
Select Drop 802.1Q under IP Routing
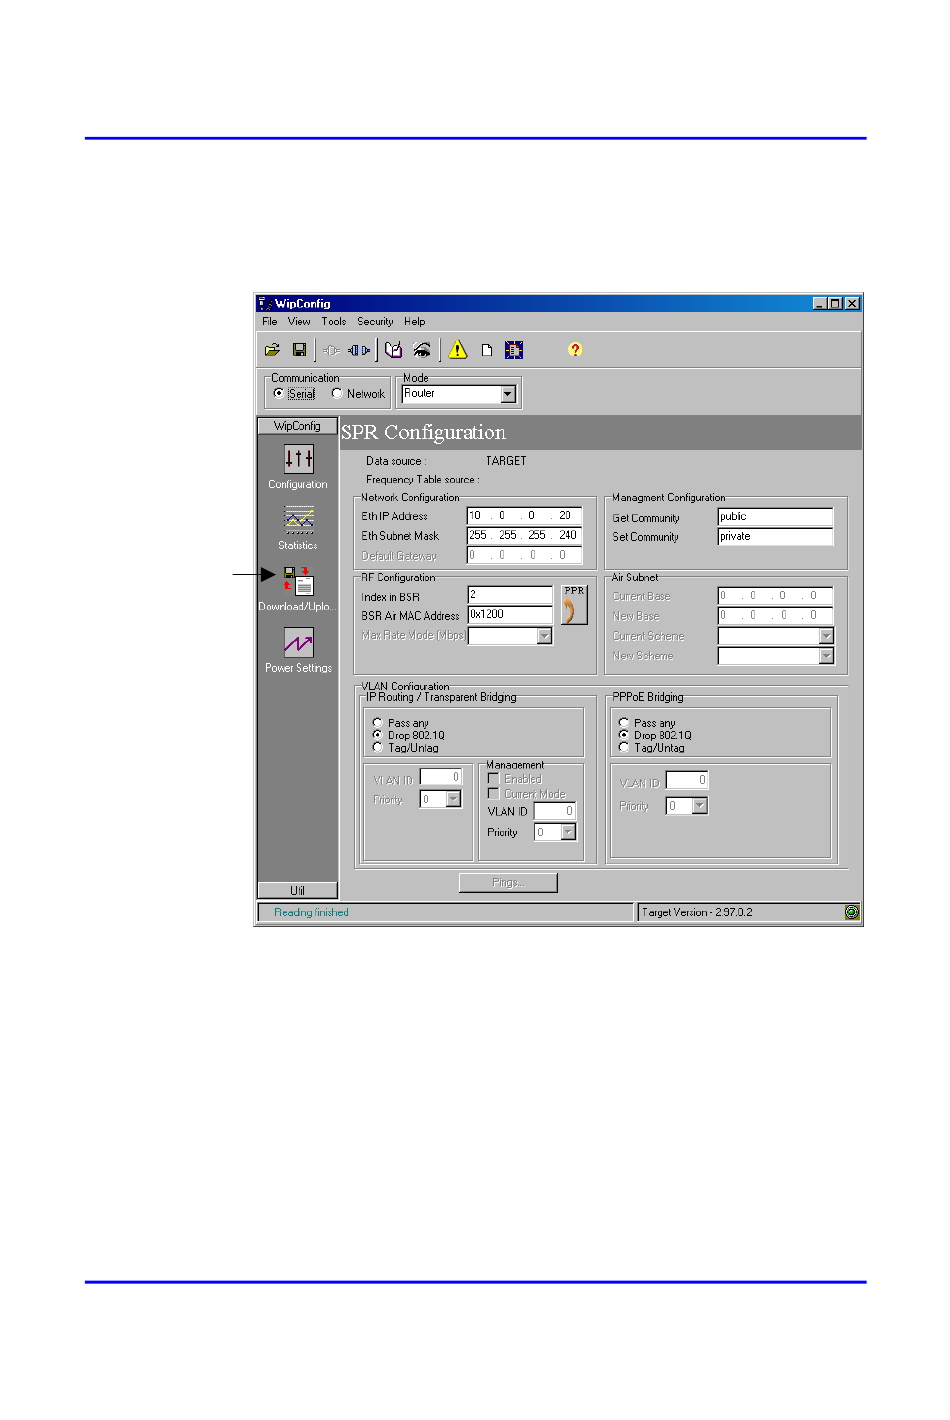(378, 734)
